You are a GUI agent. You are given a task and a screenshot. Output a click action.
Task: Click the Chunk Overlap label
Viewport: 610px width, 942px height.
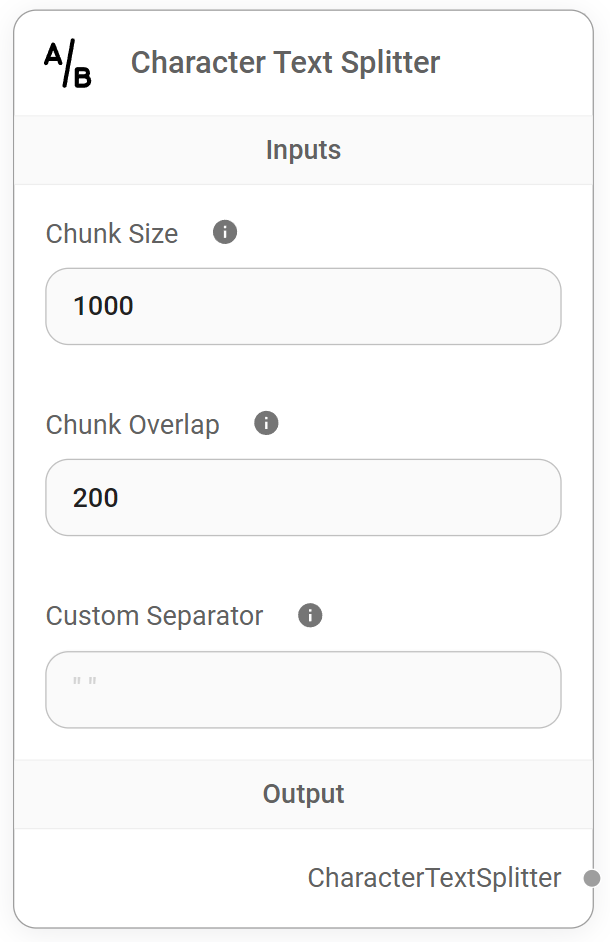tap(131, 424)
